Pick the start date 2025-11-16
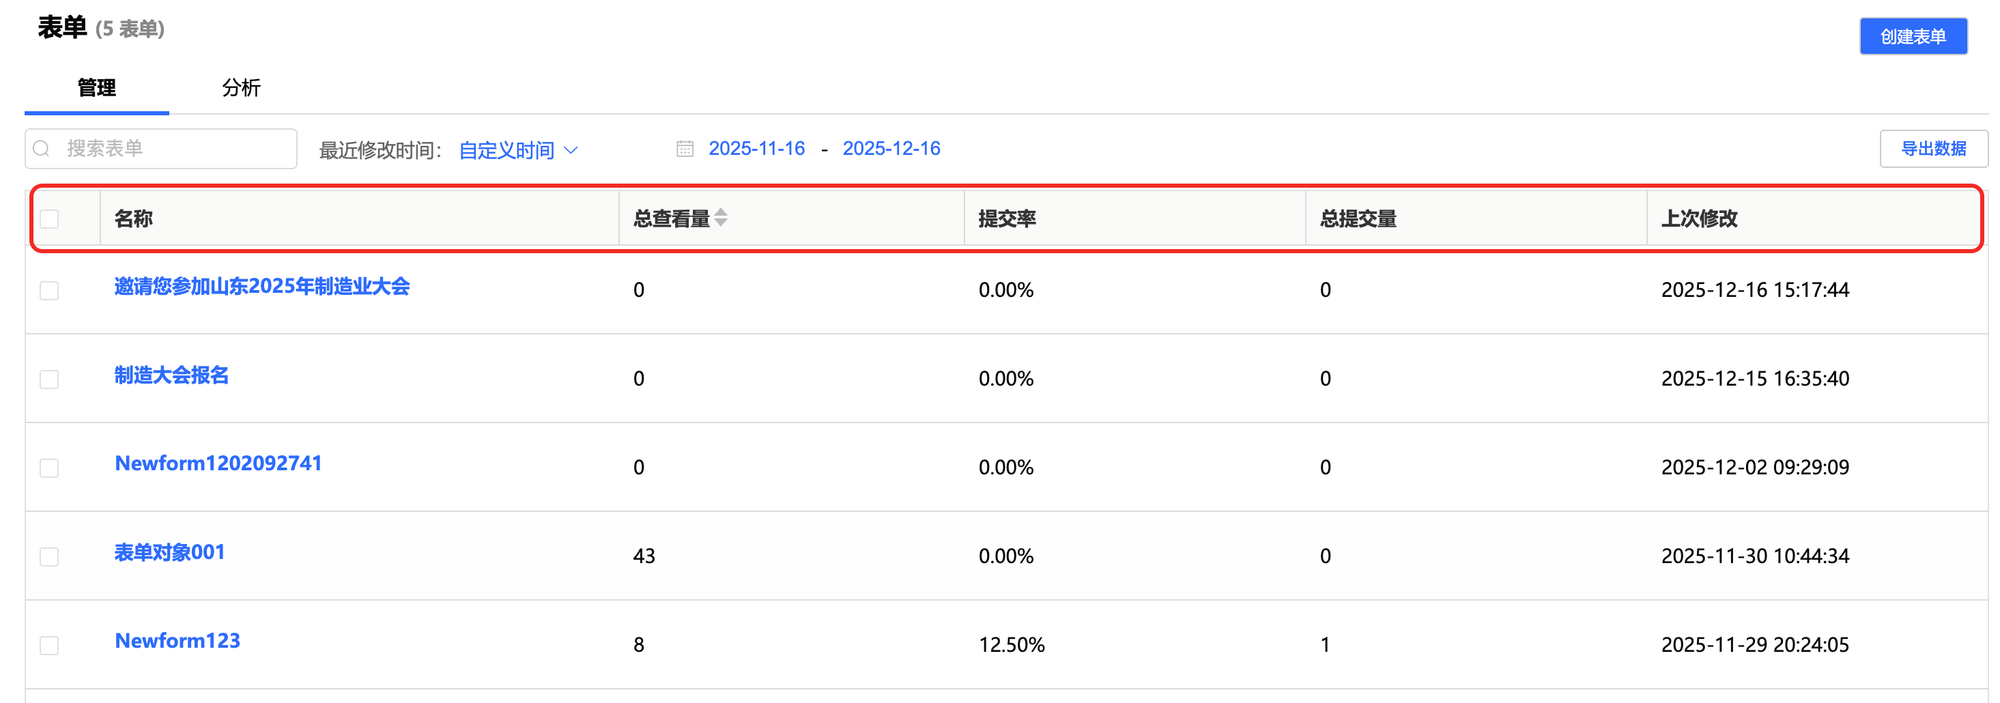The height and width of the screenshot is (703, 2000). click(756, 149)
